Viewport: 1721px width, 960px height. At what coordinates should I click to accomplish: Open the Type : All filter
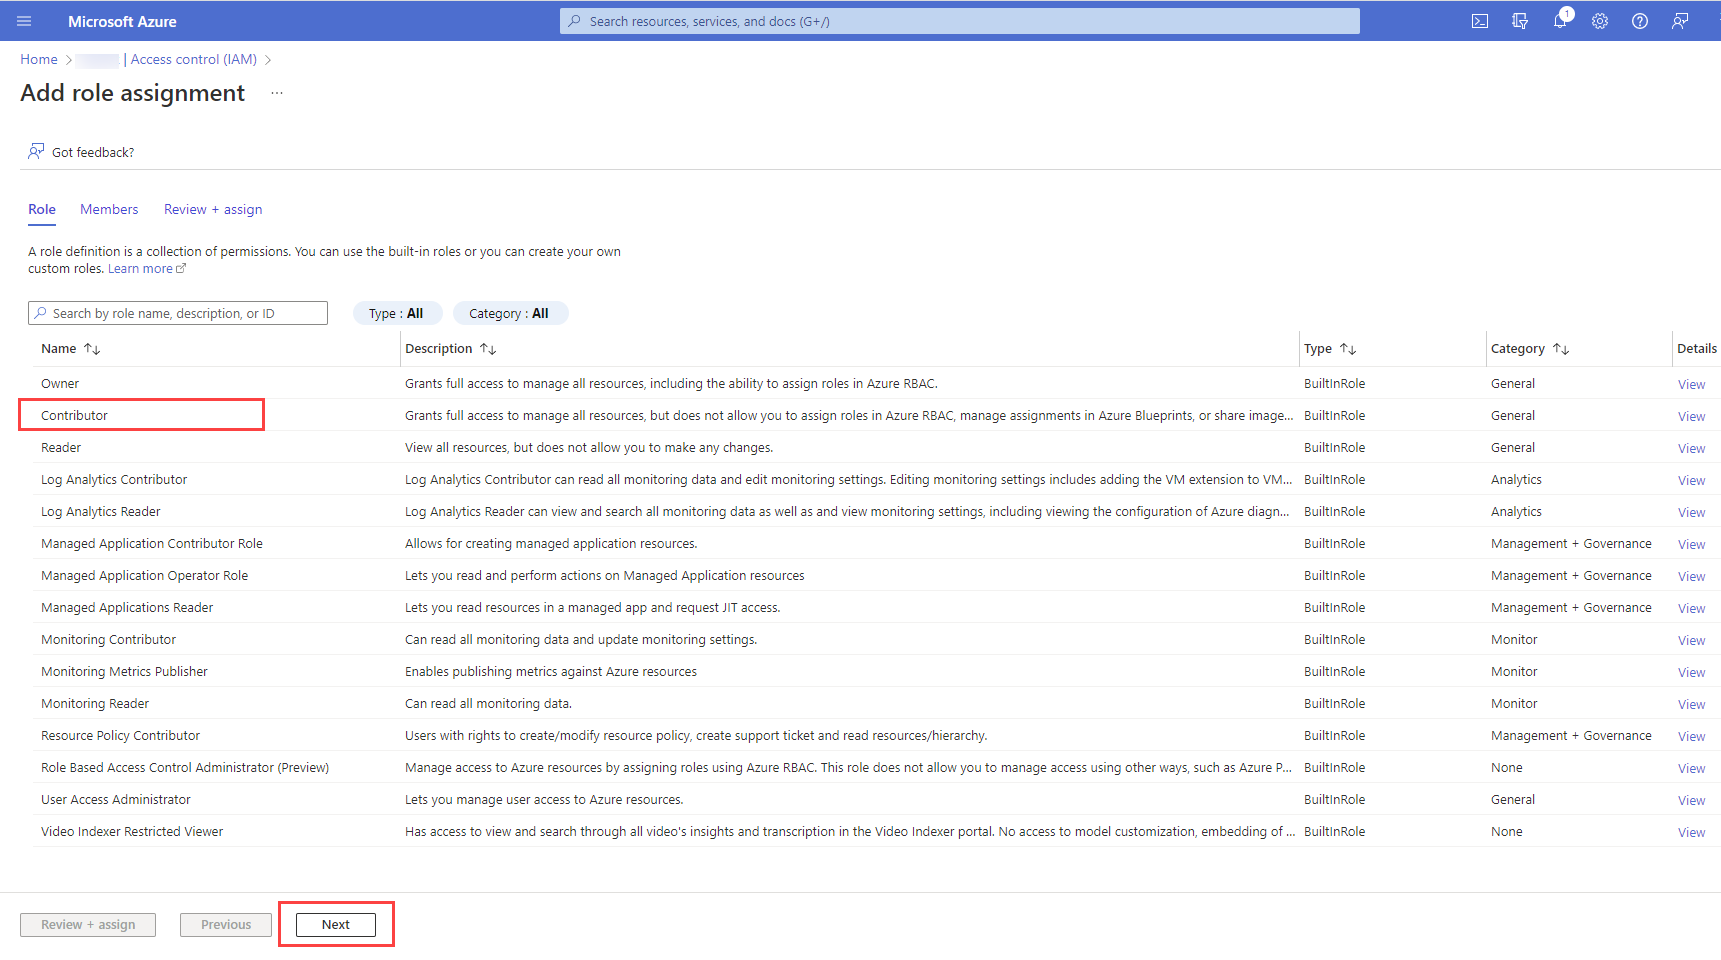click(397, 313)
